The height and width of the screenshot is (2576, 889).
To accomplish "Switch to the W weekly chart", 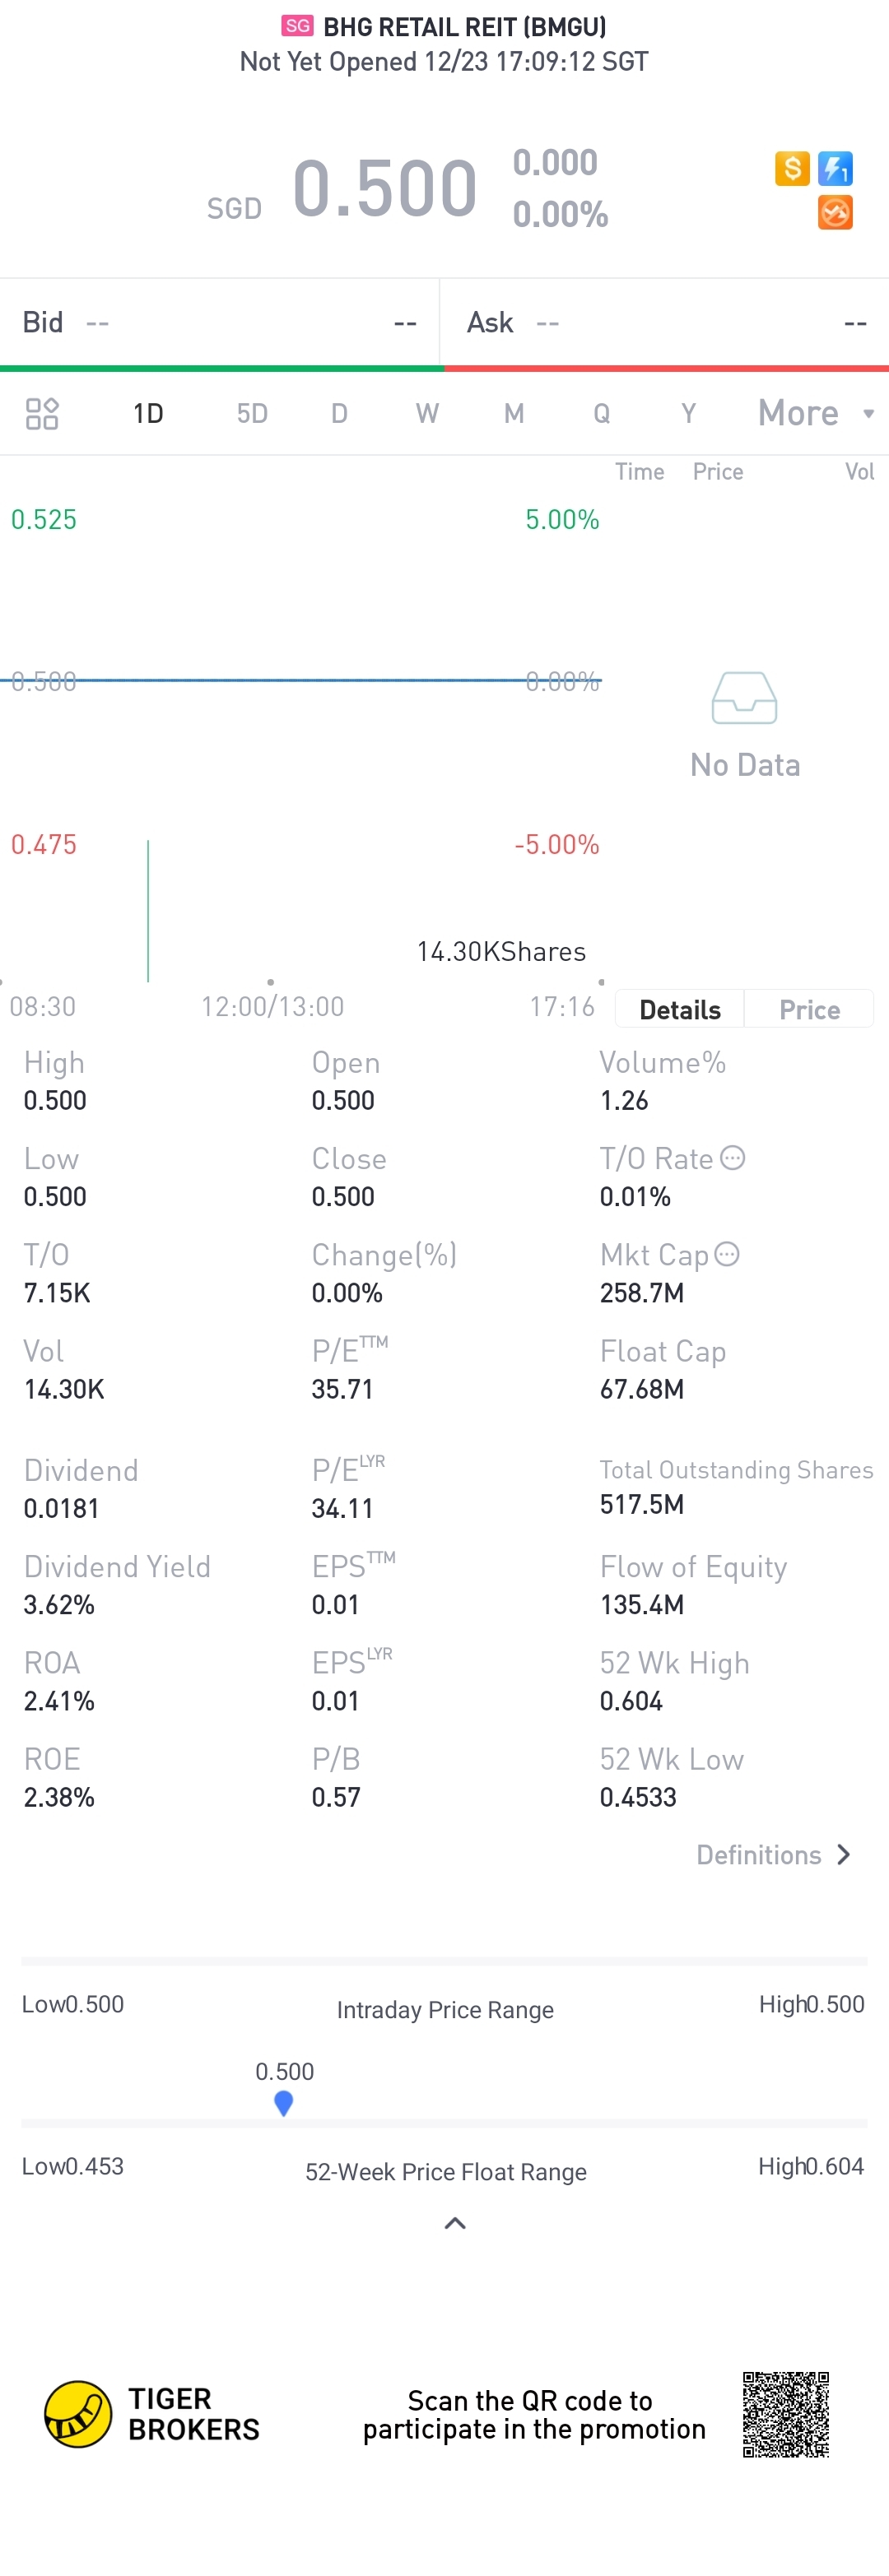I will pos(427,413).
